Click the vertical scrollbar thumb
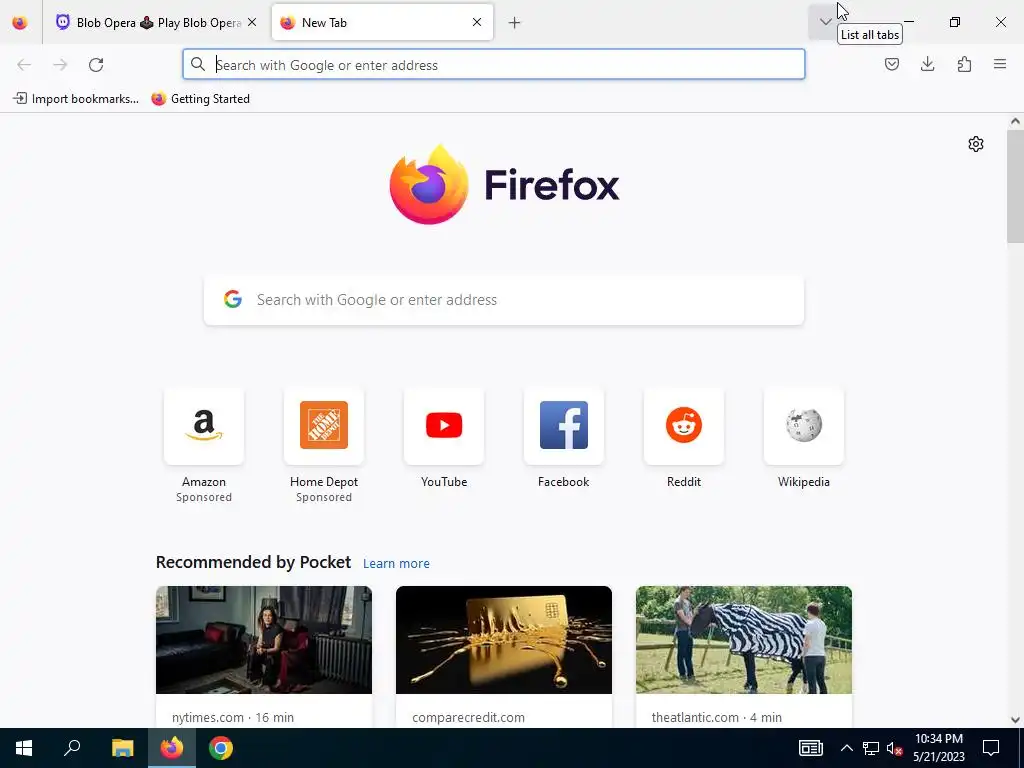Viewport: 1024px width, 768px height. 1015,185
